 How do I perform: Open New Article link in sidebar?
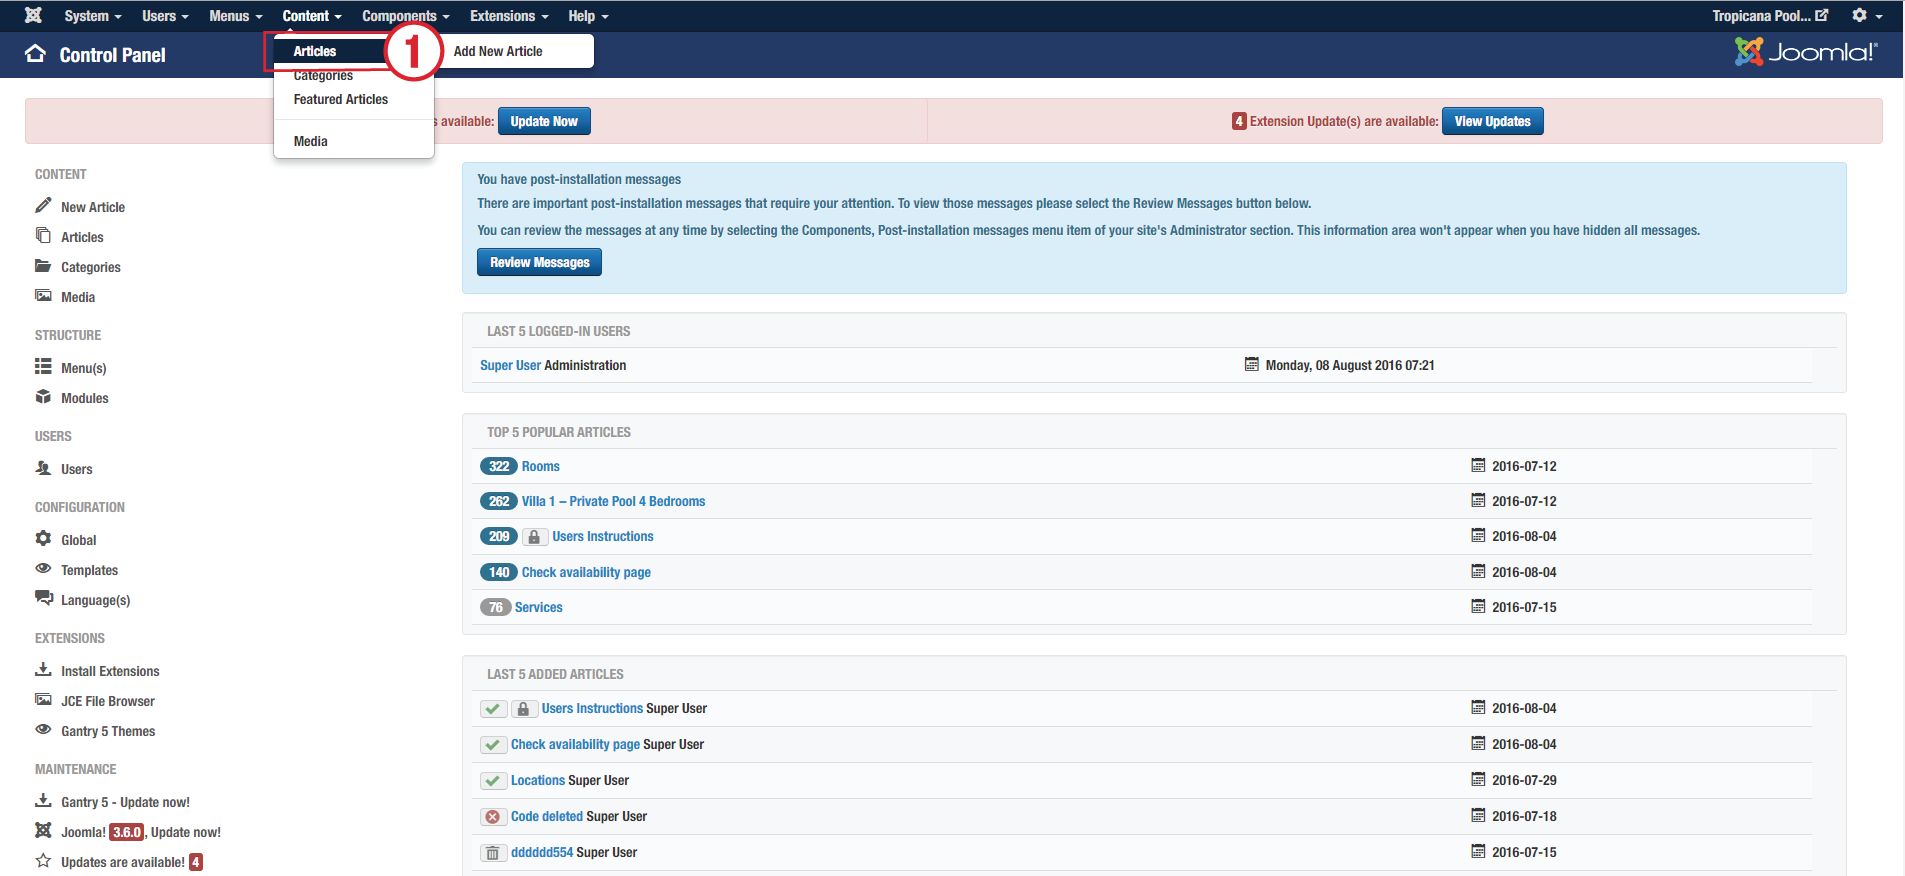pos(93,207)
